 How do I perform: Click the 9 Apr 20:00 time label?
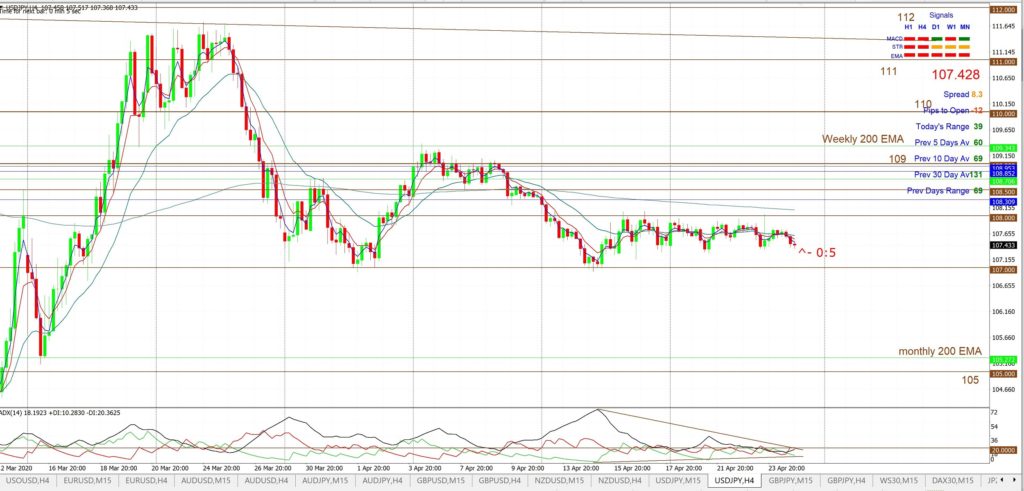coord(526,468)
